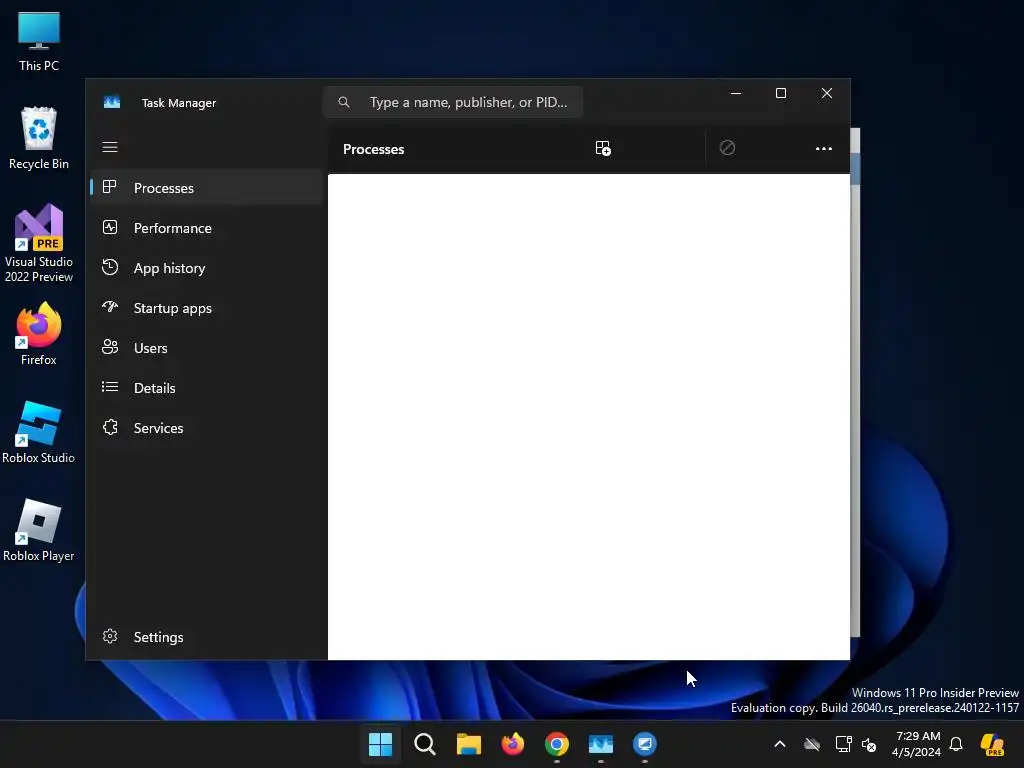Go to Startup apps page
This screenshot has height=768, width=1024.
(x=206, y=308)
